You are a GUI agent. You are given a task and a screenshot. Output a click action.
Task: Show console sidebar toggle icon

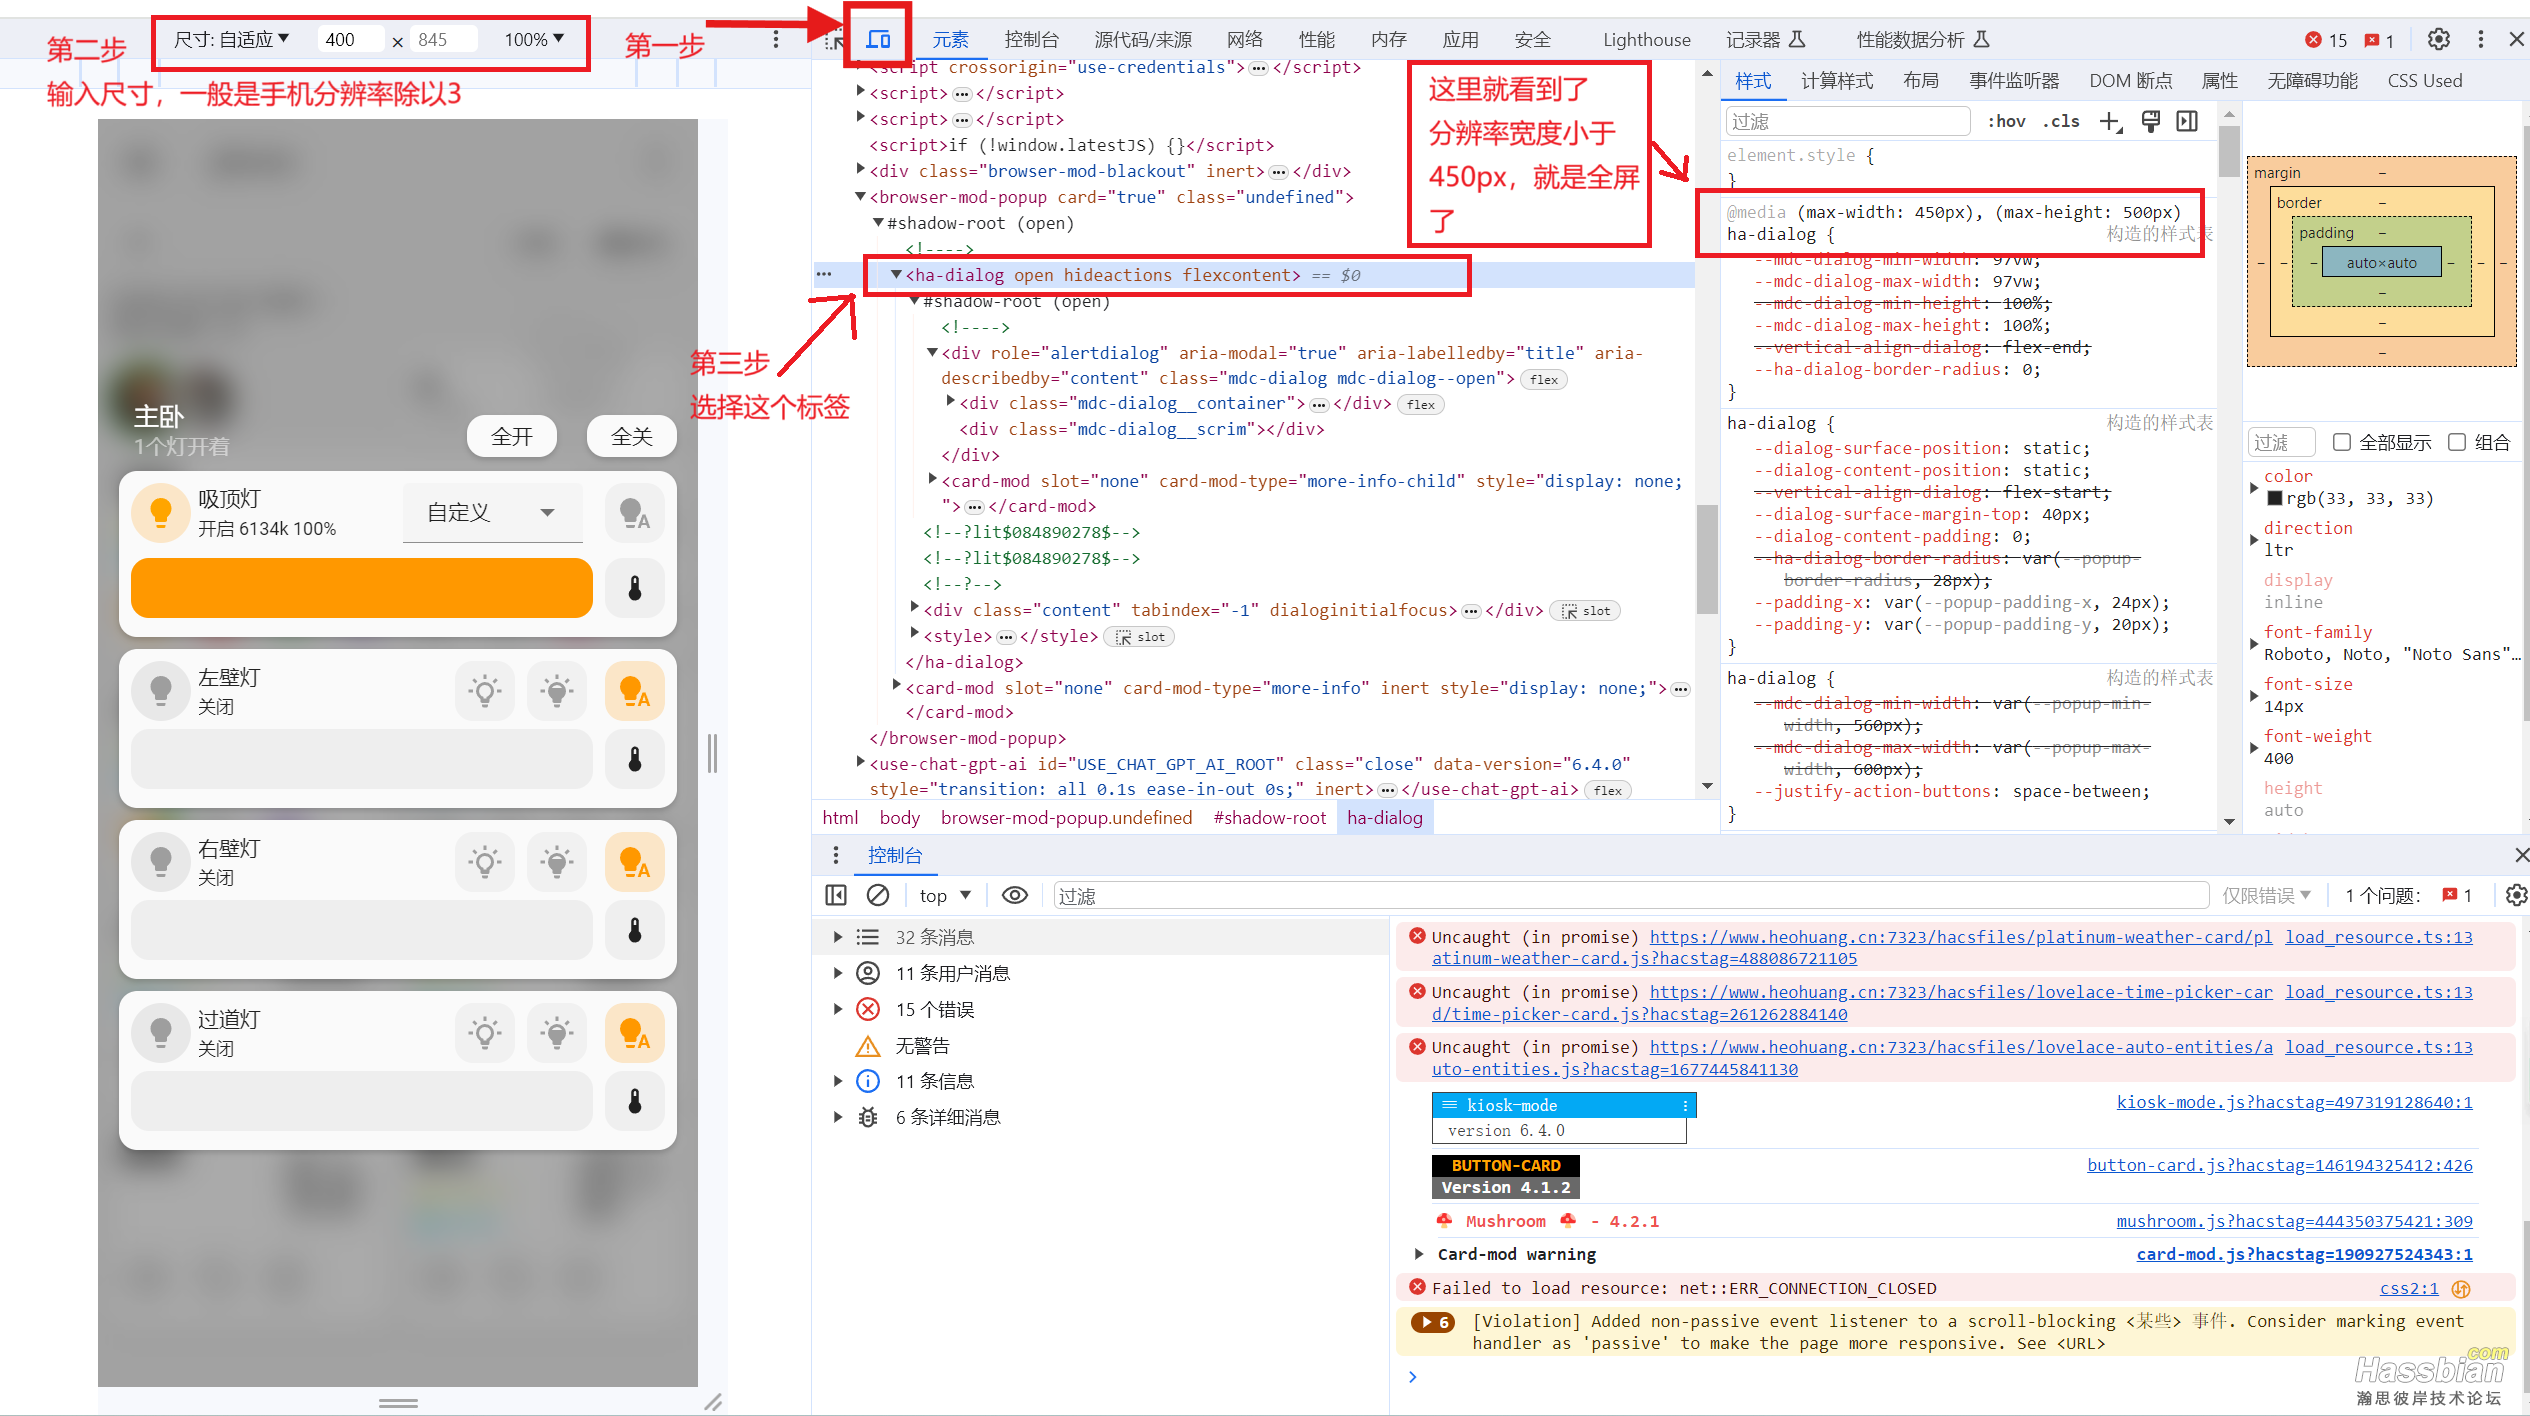click(x=836, y=895)
